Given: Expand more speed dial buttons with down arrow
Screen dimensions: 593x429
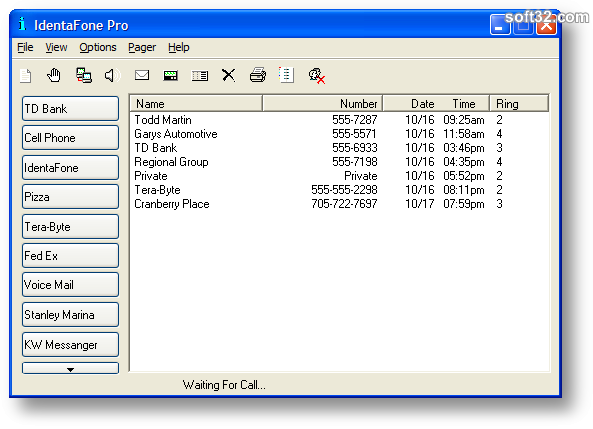Looking at the screenshot, I should tap(70, 368).
